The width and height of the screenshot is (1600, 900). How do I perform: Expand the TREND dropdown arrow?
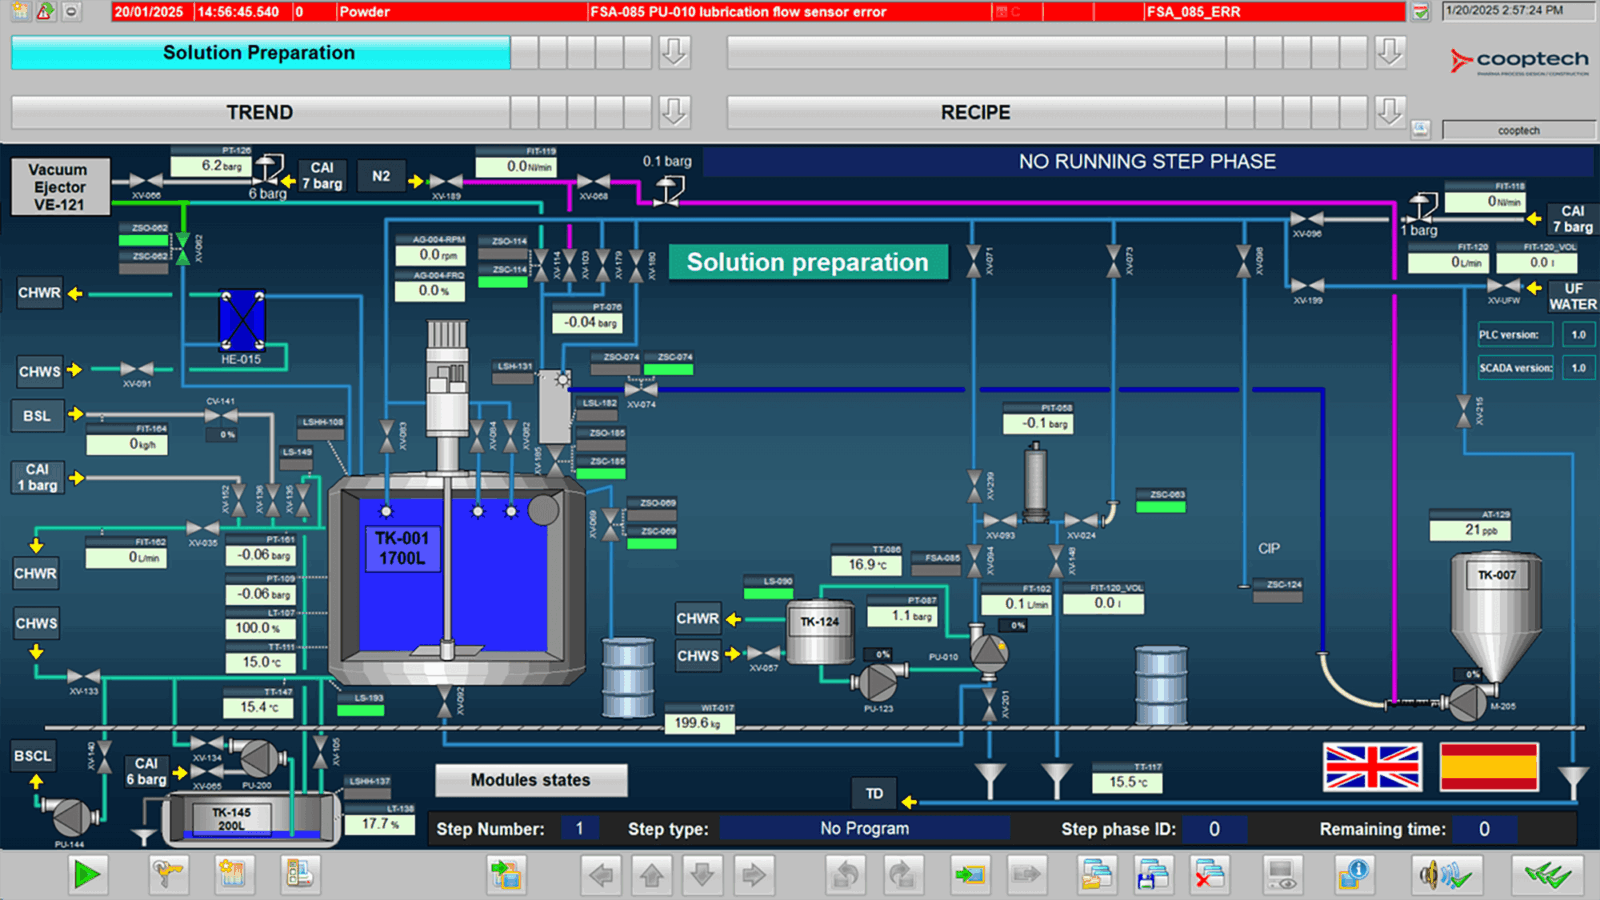point(674,112)
